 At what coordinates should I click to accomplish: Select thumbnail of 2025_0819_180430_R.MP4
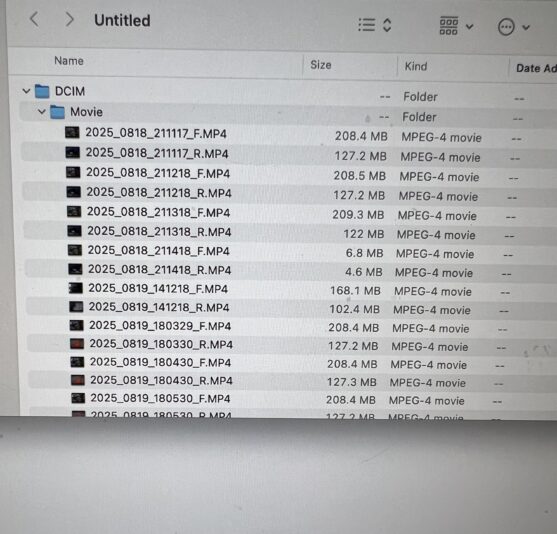(x=78, y=380)
